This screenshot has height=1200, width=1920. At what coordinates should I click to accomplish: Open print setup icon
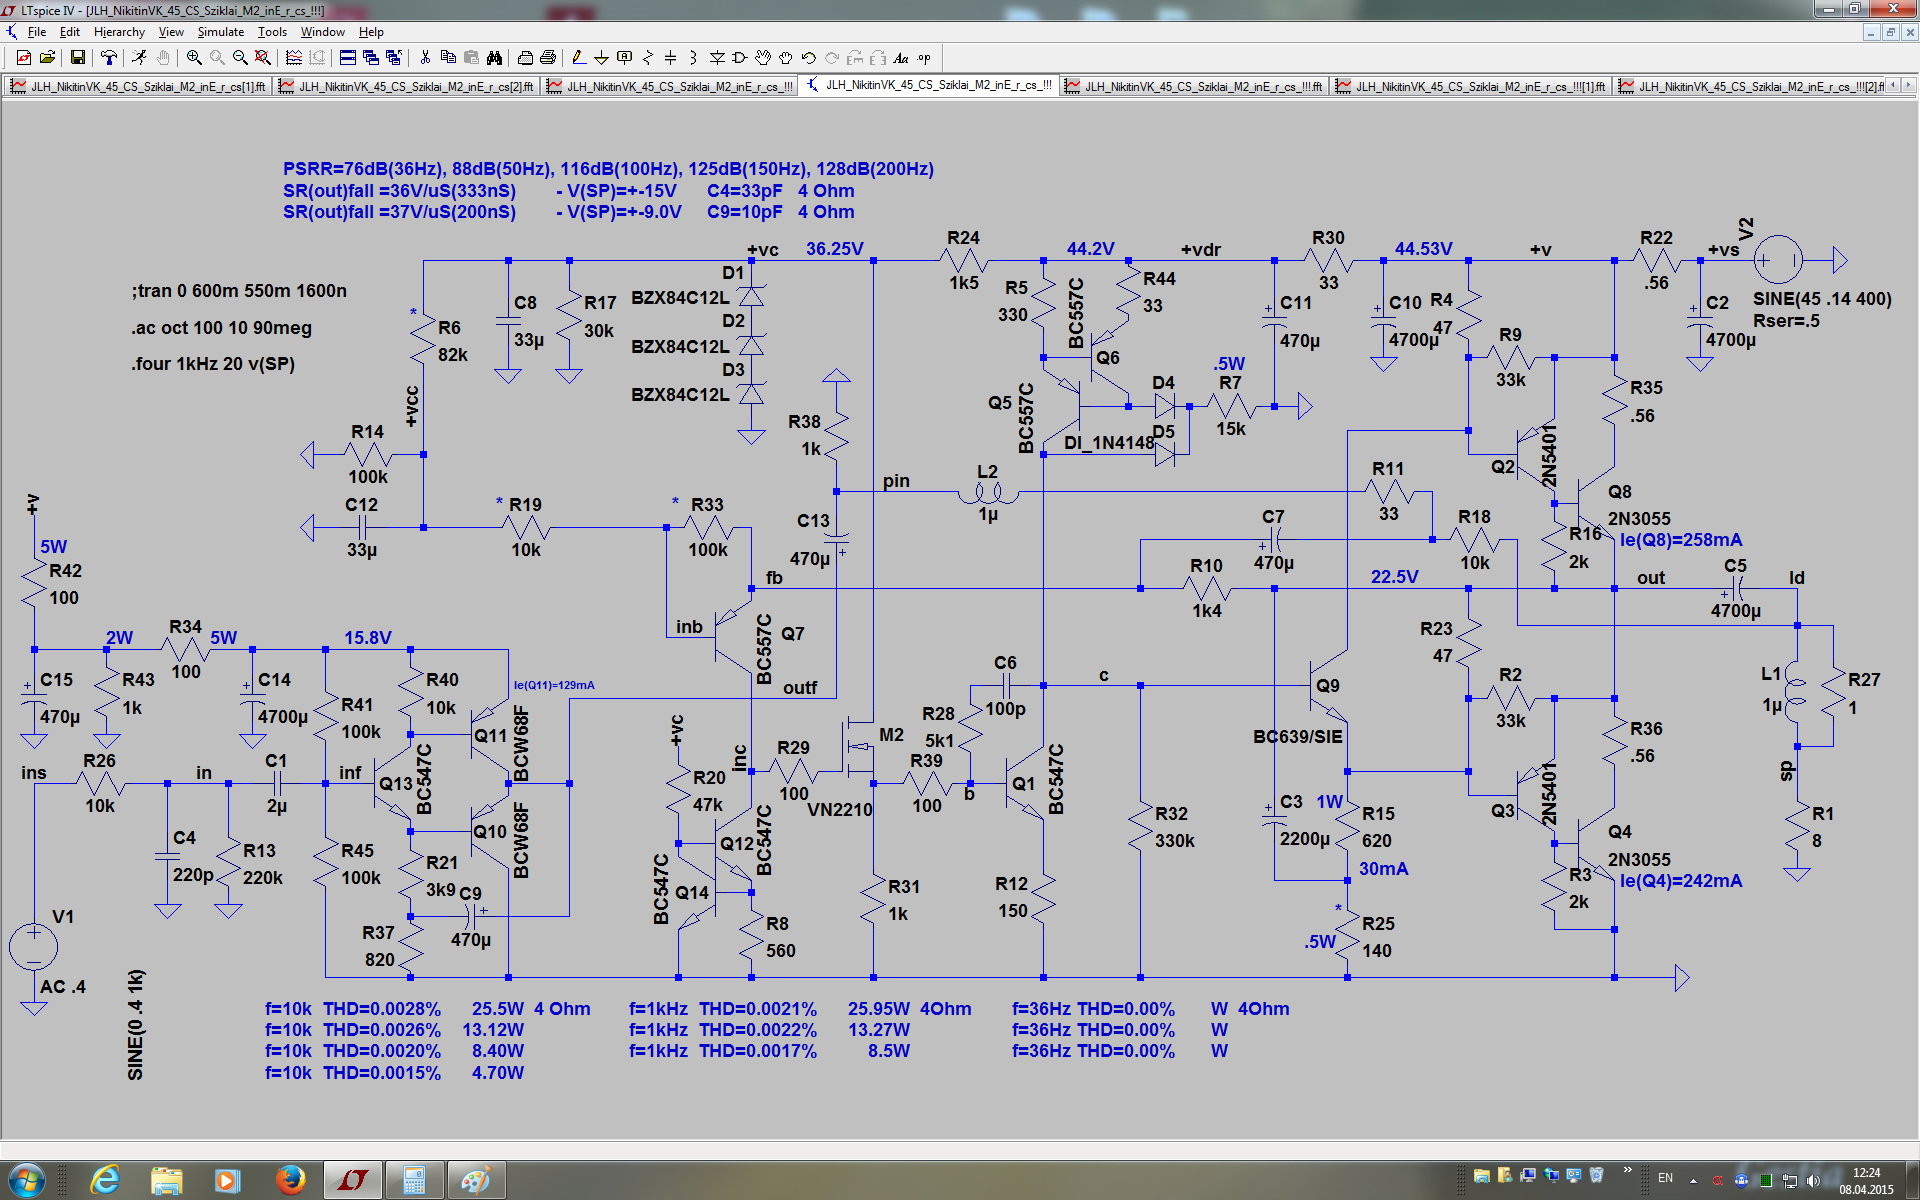click(x=525, y=58)
